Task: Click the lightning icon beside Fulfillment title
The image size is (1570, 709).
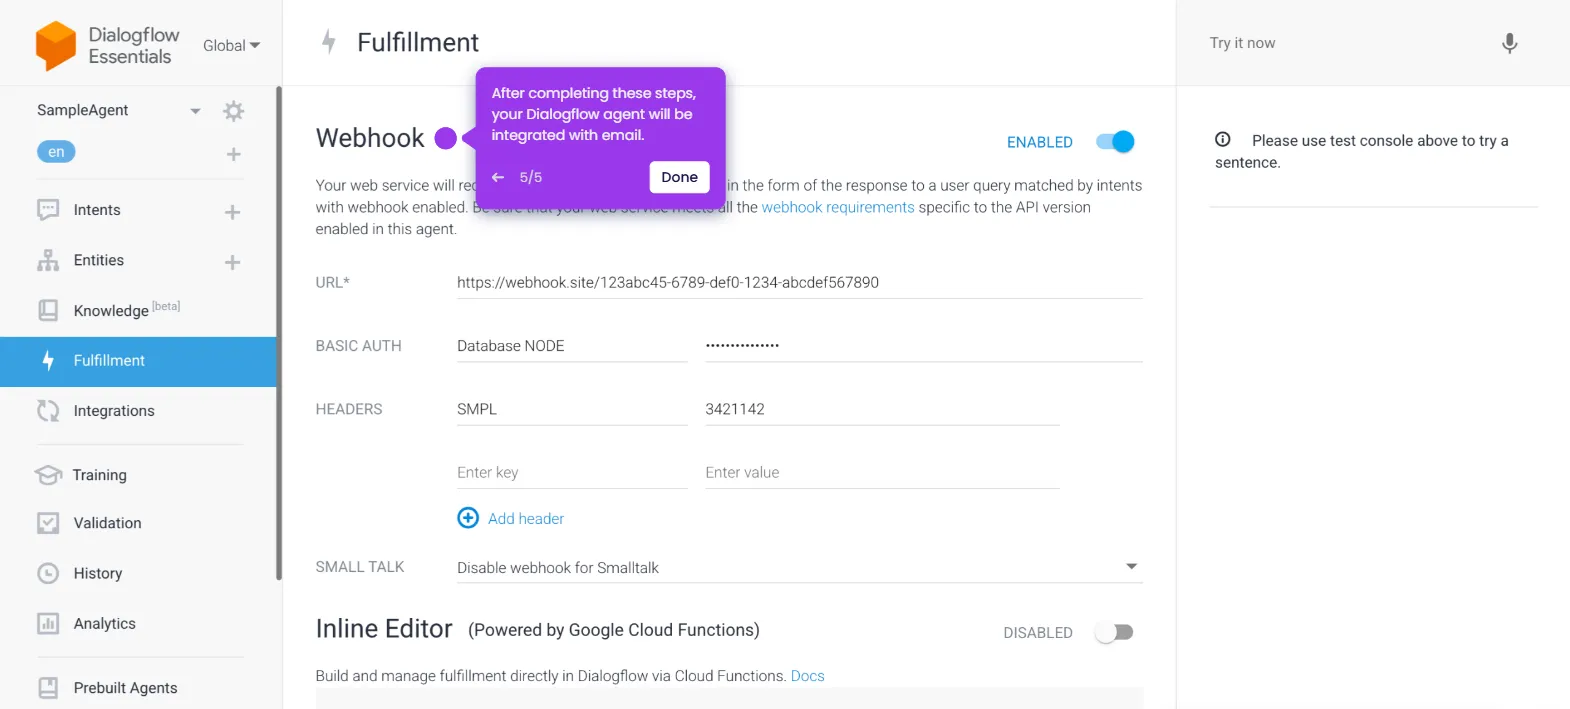Action: click(328, 41)
